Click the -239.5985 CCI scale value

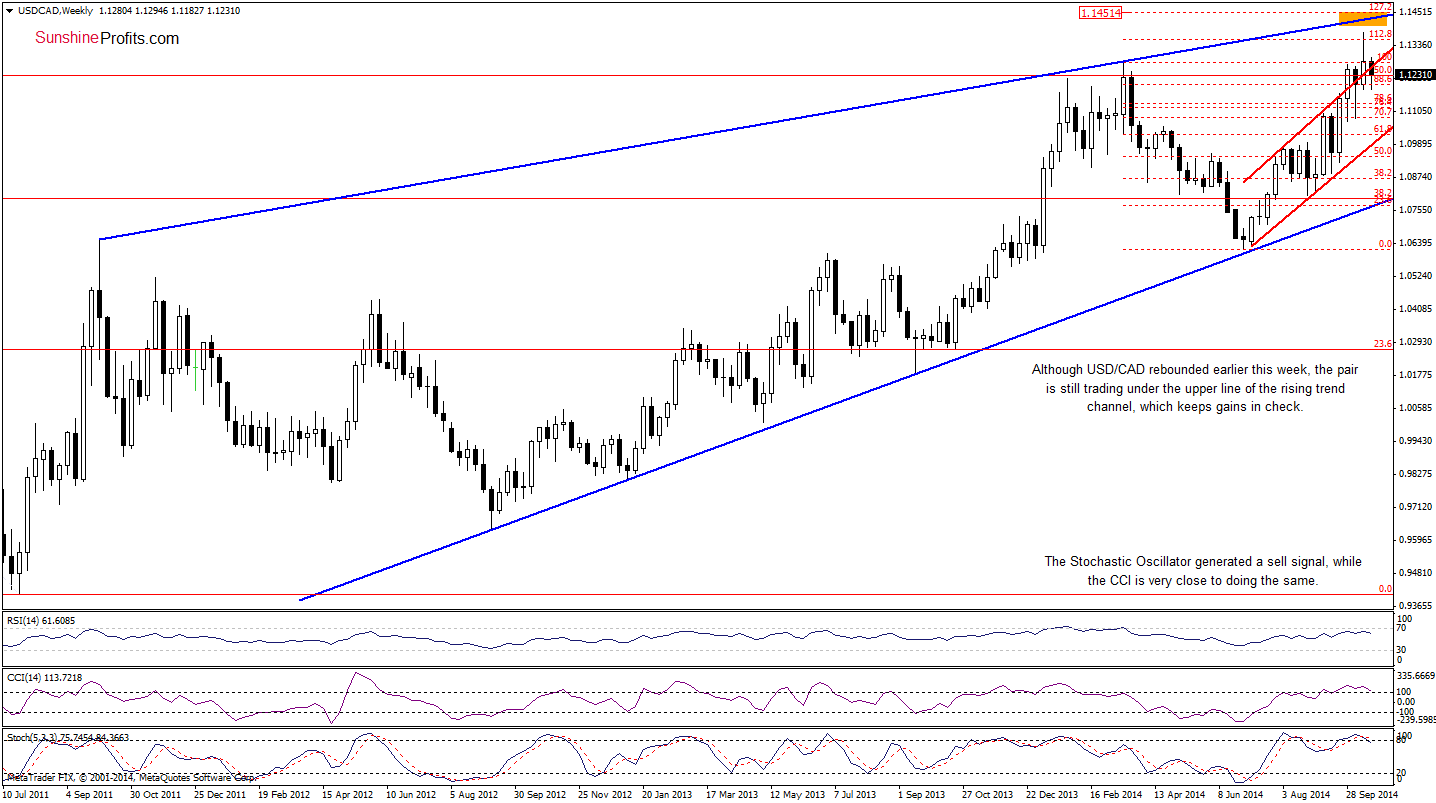pyautogui.click(x=1415, y=718)
